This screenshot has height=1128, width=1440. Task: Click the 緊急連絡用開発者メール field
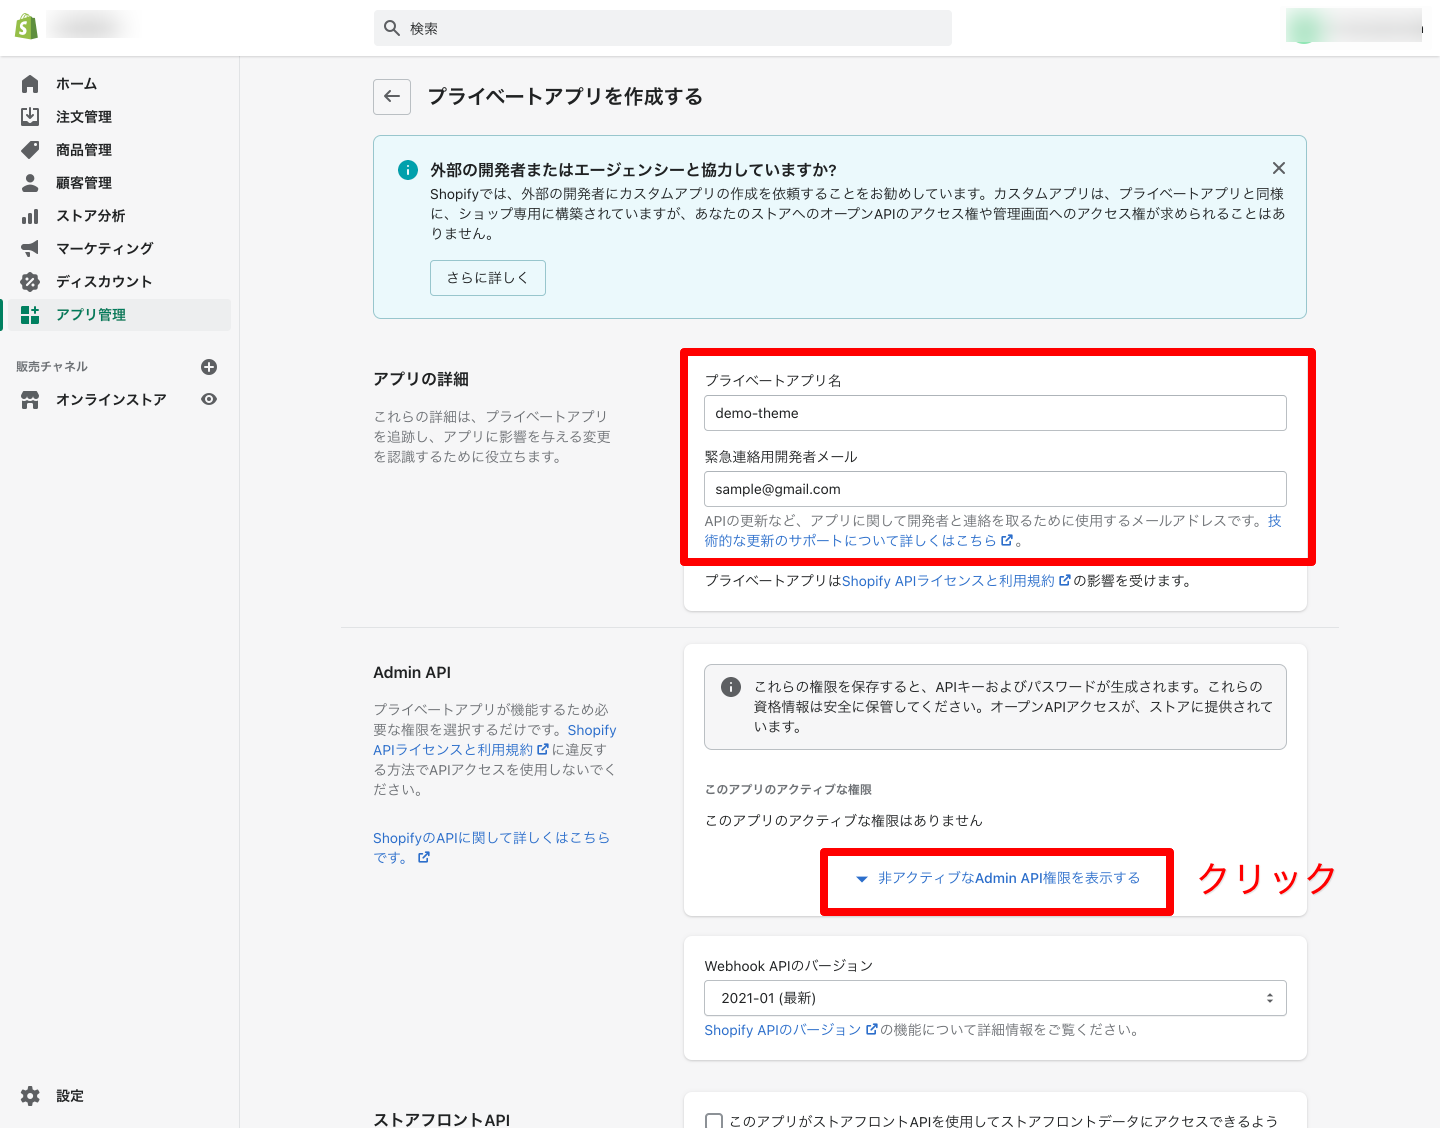click(995, 489)
